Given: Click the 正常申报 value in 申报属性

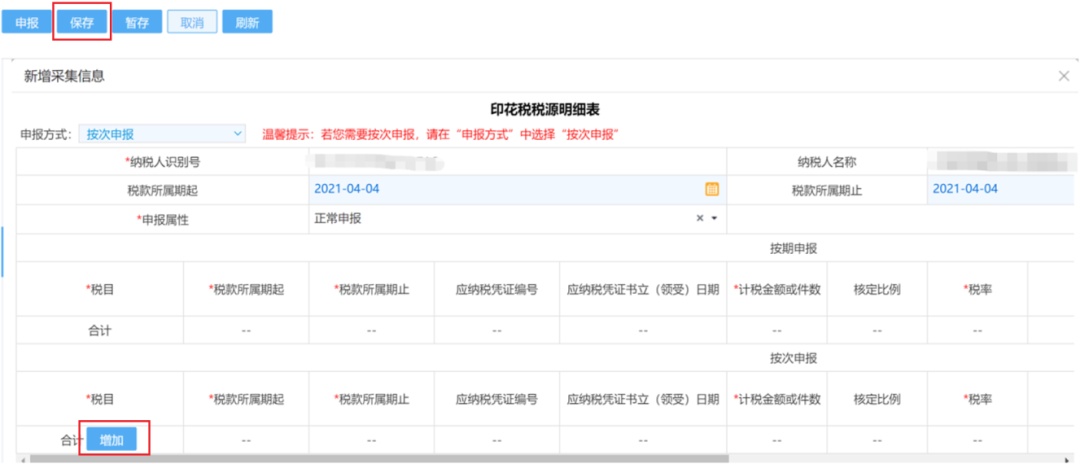Looking at the screenshot, I should pyautogui.click(x=338, y=219).
